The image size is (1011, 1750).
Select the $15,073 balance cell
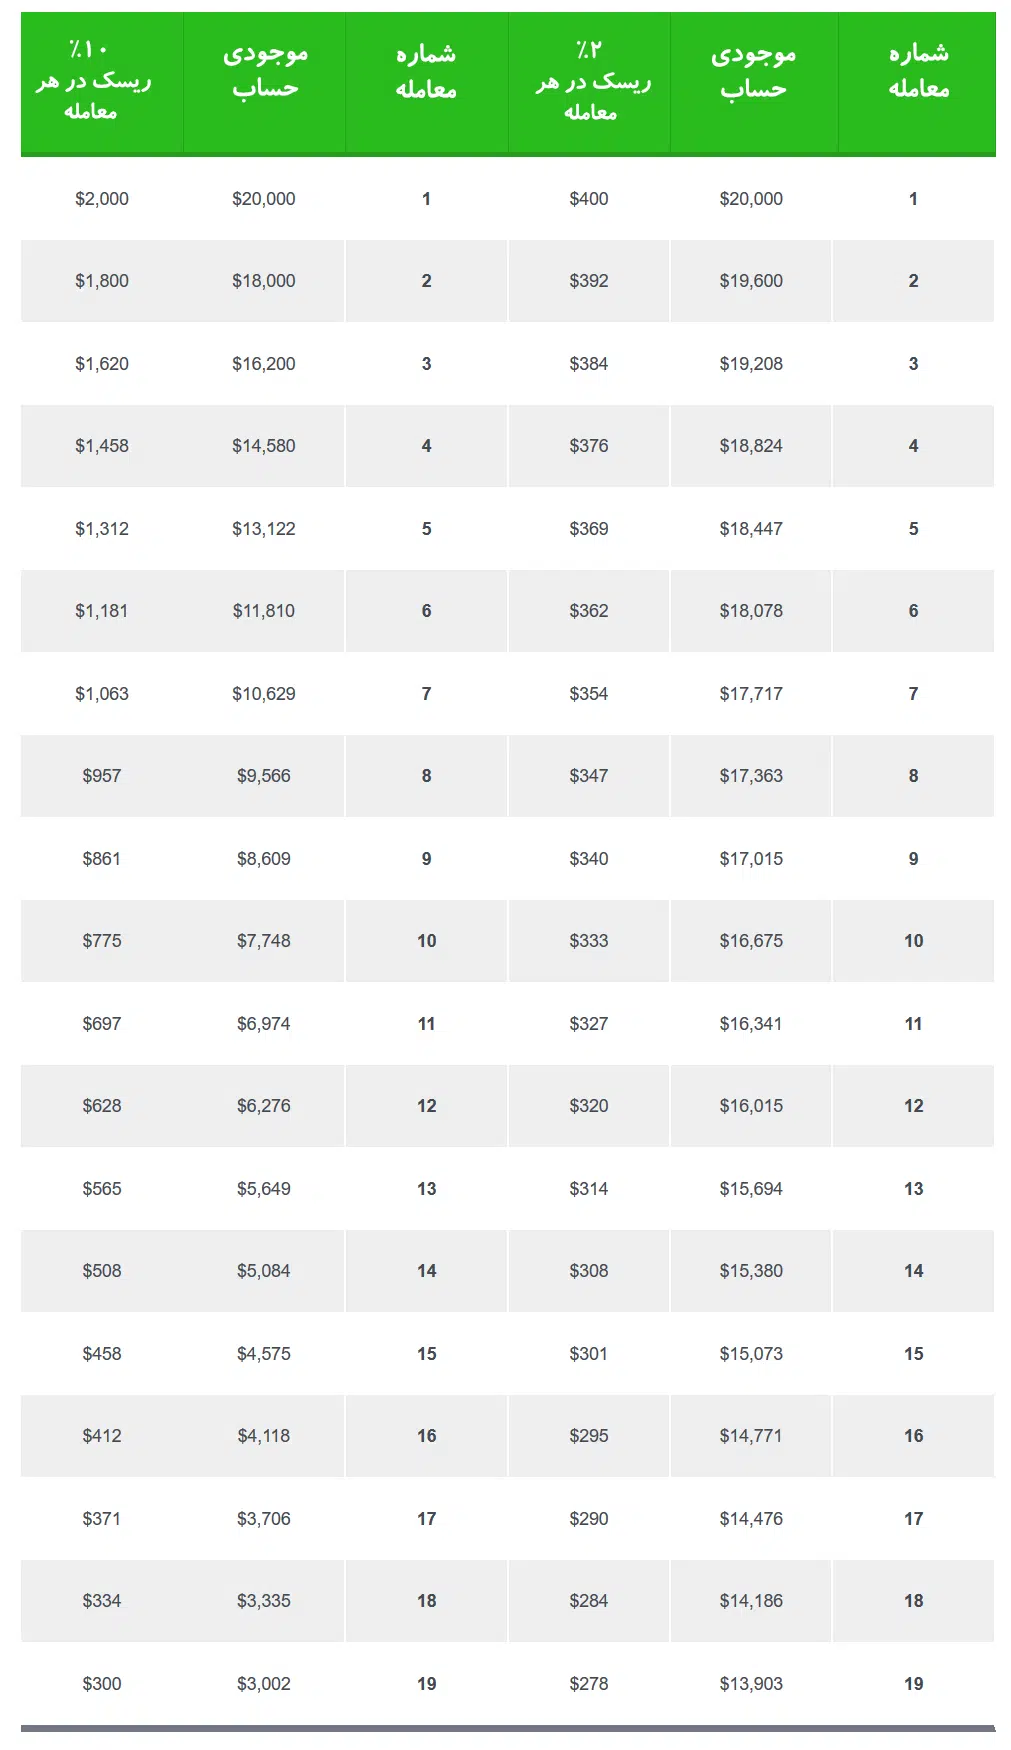[x=751, y=1354]
